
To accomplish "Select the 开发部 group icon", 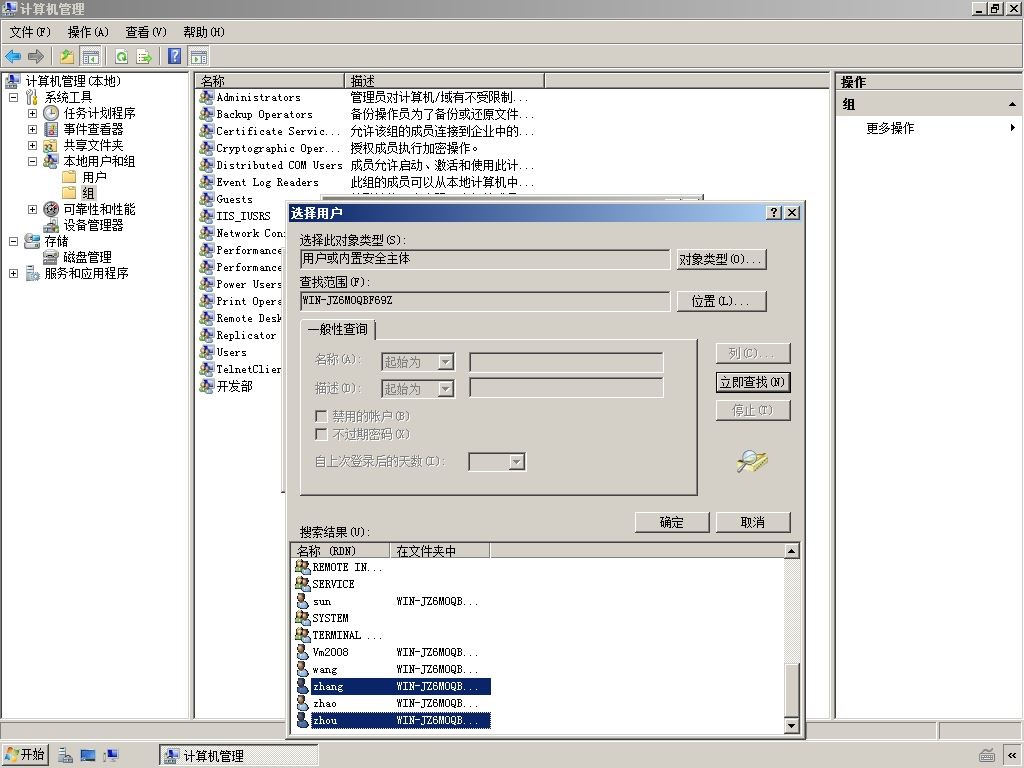I will [207, 386].
